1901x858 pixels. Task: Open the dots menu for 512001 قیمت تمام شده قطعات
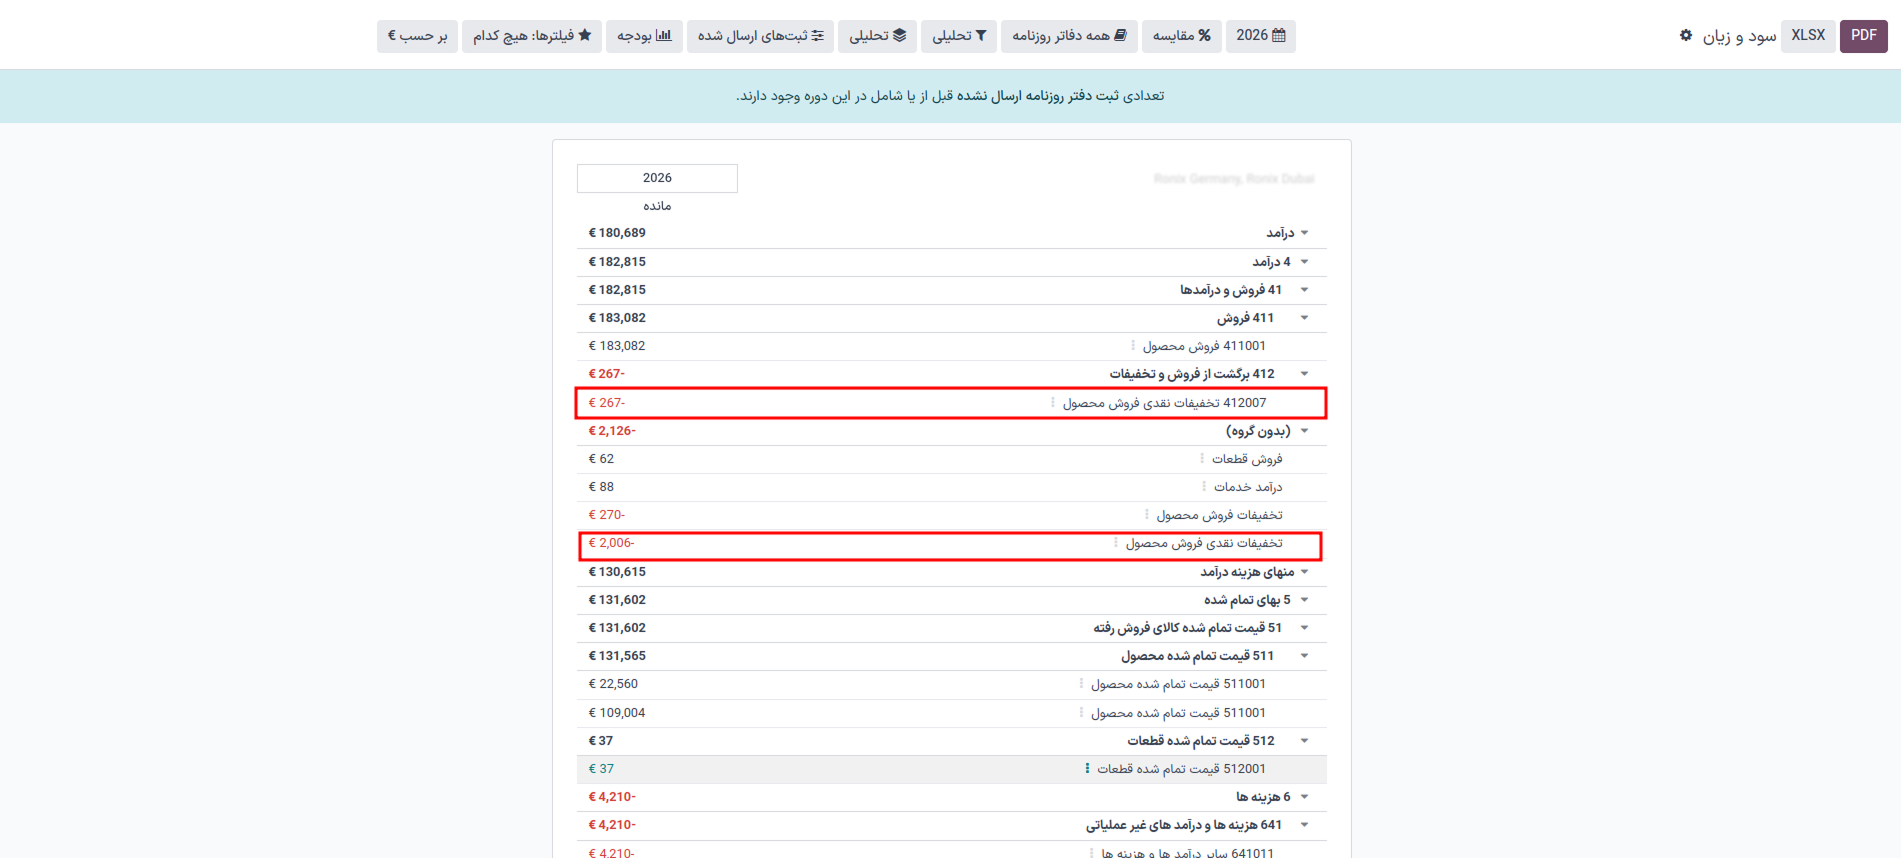pos(1087,769)
